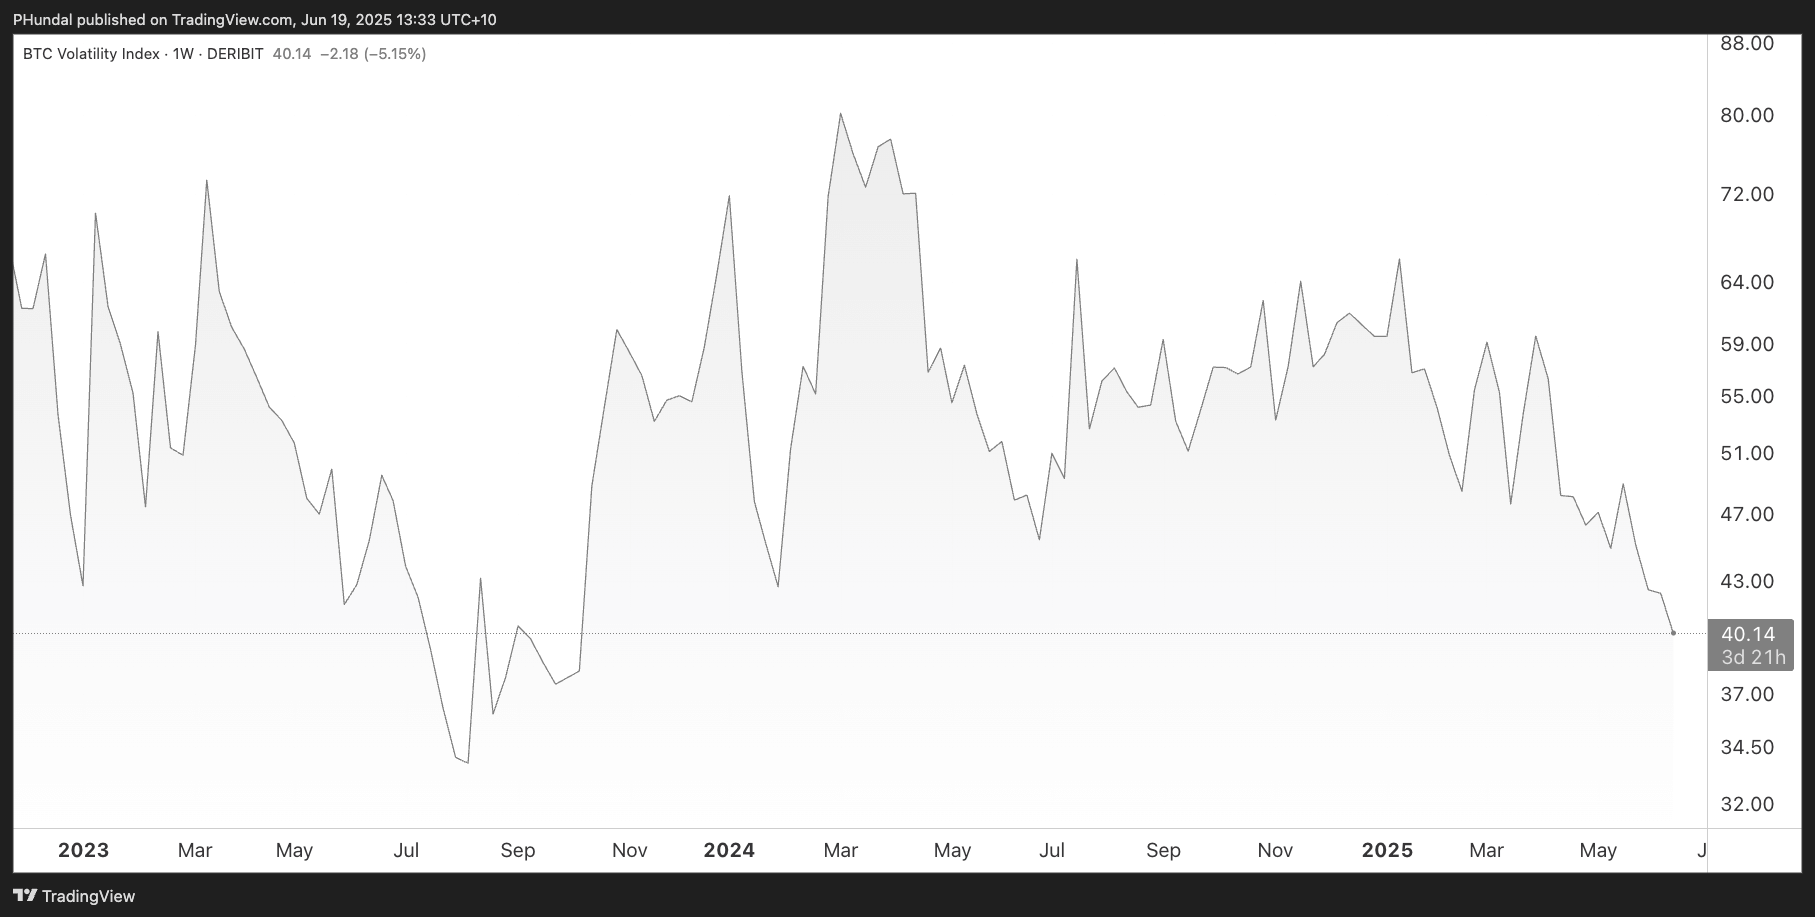The height and width of the screenshot is (917, 1815).
Task: Click the 80.00 price axis label
Action: pos(1747,115)
